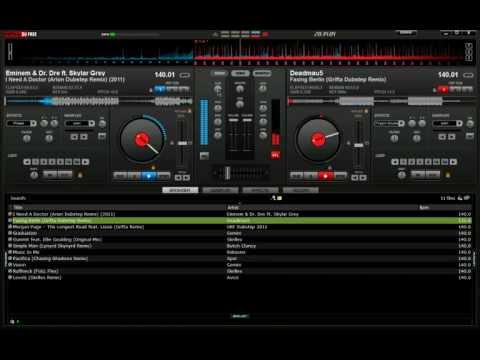The width and height of the screenshot is (480, 360).
Task: Click the crossfader handle
Action: (x=227, y=173)
